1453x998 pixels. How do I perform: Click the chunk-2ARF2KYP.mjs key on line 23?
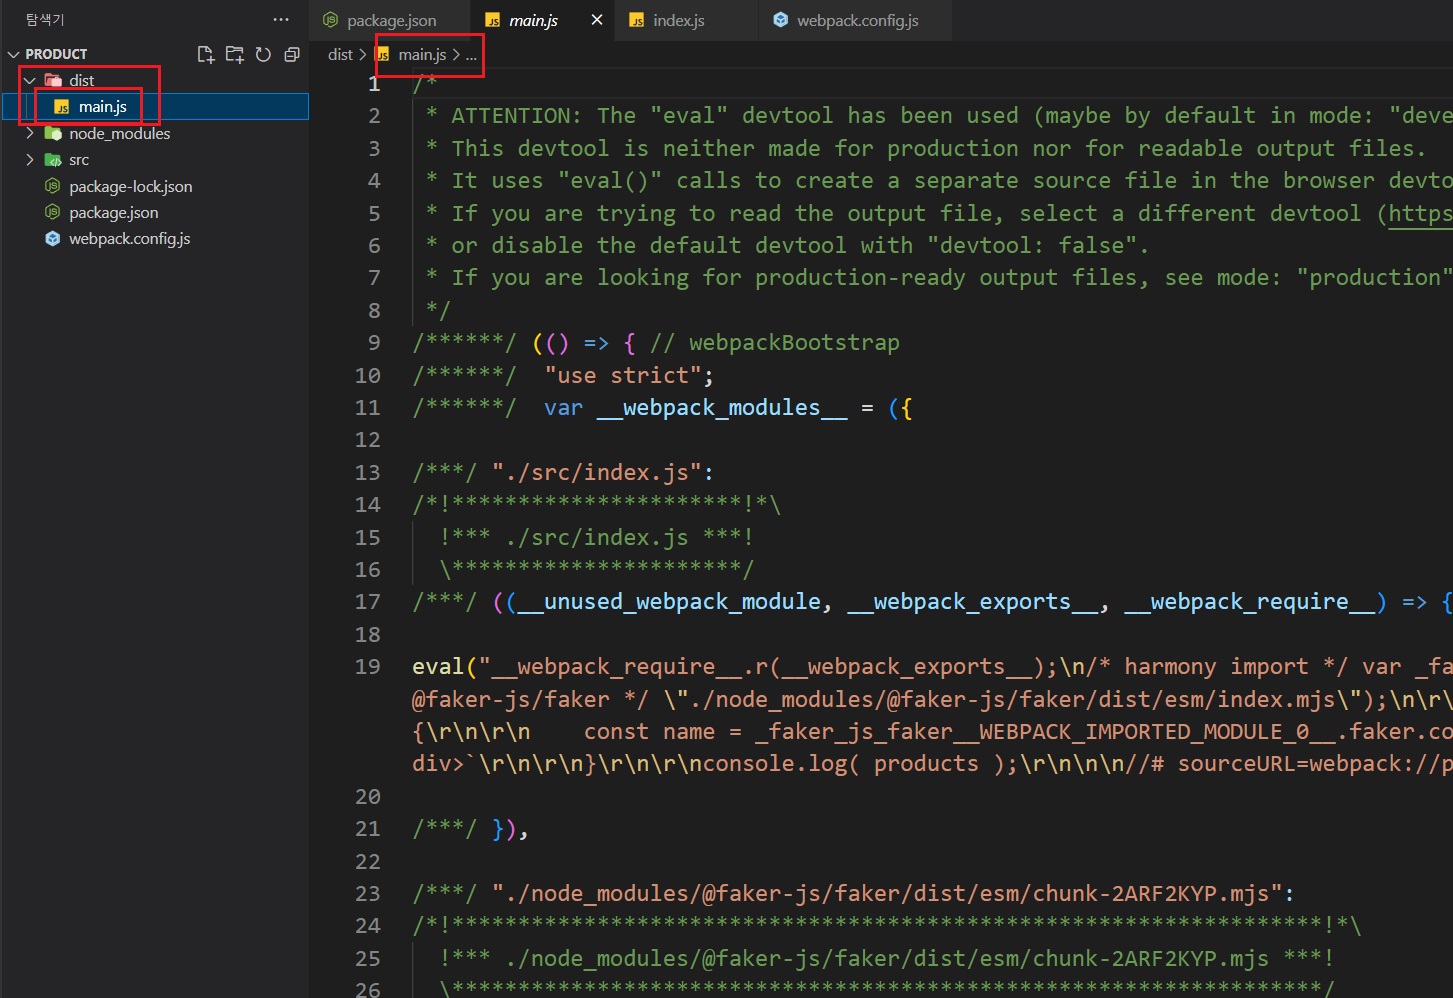(x=887, y=893)
